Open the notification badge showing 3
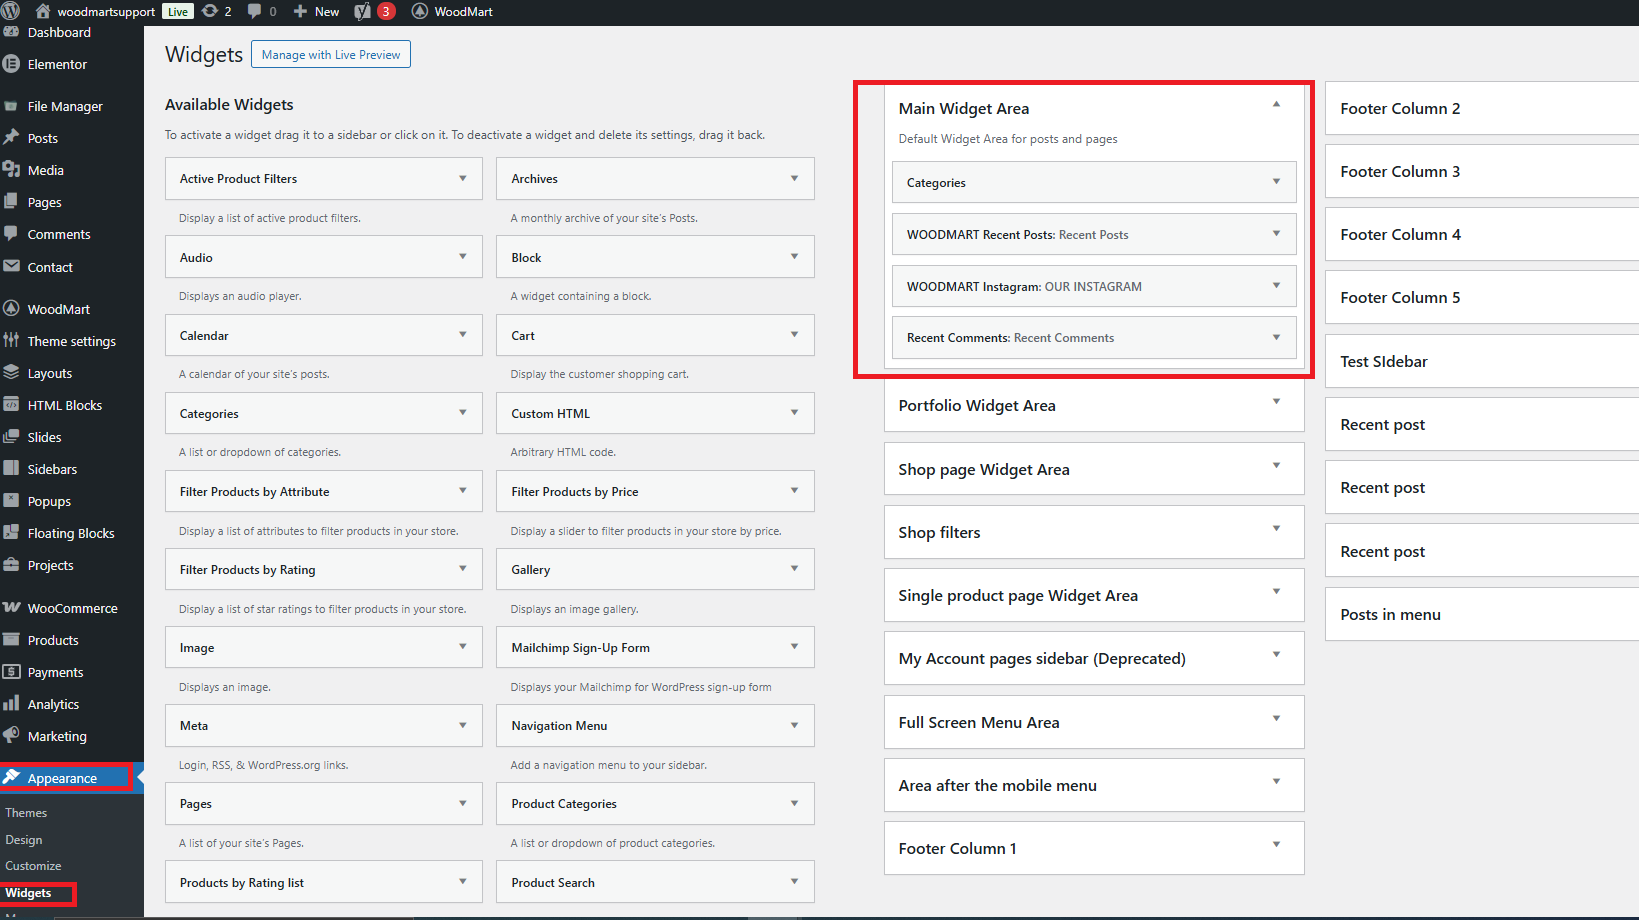The image size is (1639, 920). 387,12
